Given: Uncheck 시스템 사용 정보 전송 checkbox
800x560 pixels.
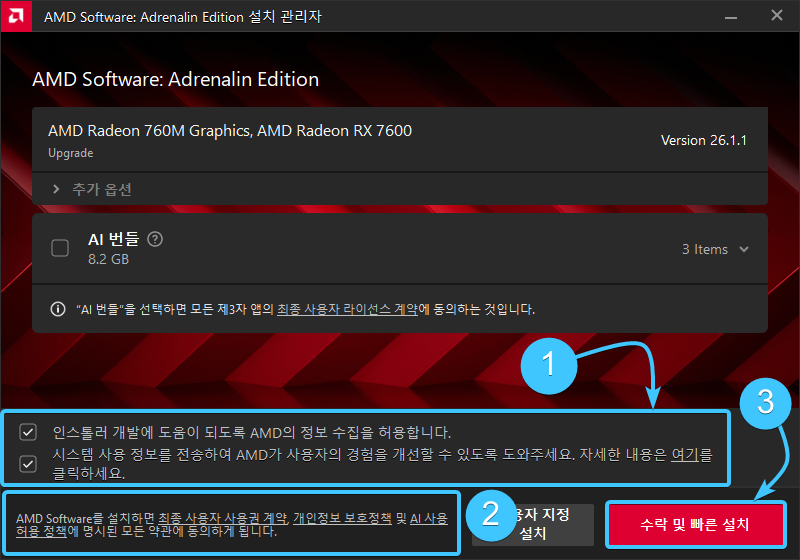Looking at the screenshot, I should tap(28, 464).
